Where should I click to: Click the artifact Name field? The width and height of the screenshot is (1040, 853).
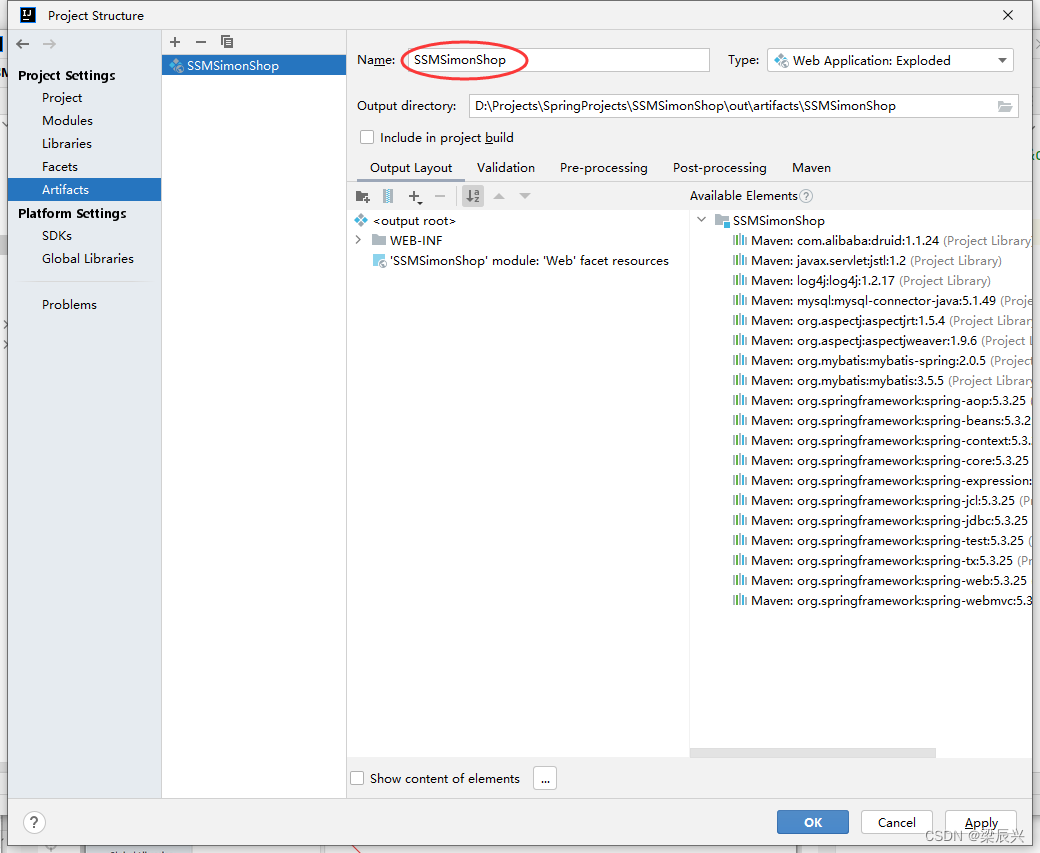557,60
